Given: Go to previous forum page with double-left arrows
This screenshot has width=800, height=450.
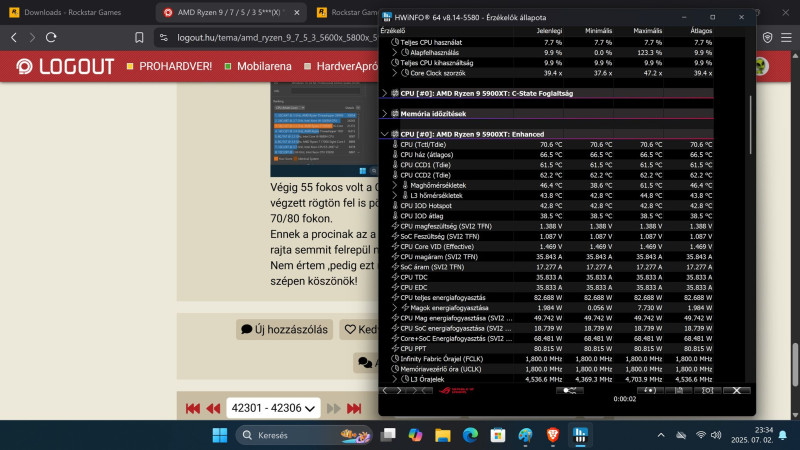Looking at the screenshot, I should pyautogui.click(x=213, y=408).
